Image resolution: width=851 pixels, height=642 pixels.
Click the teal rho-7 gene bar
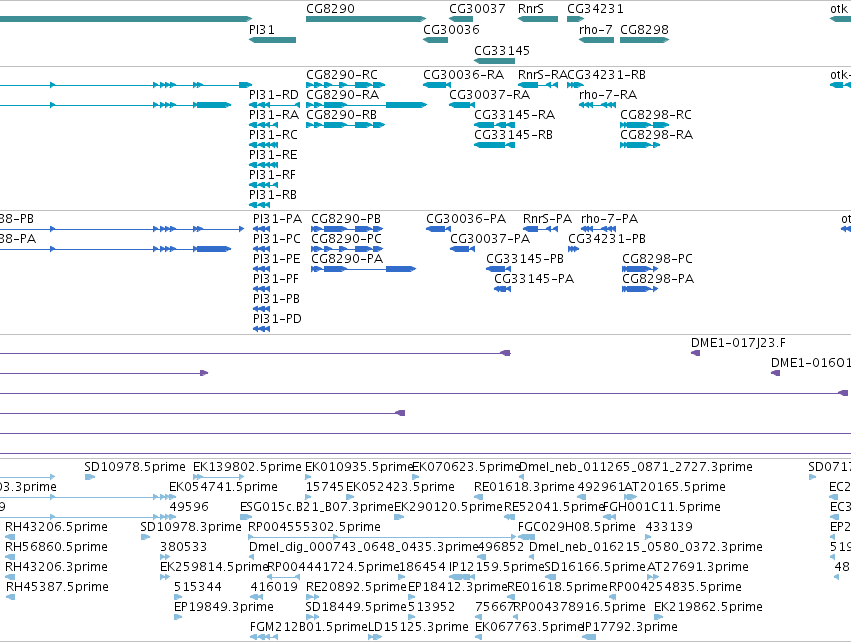(x=596, y=40)
